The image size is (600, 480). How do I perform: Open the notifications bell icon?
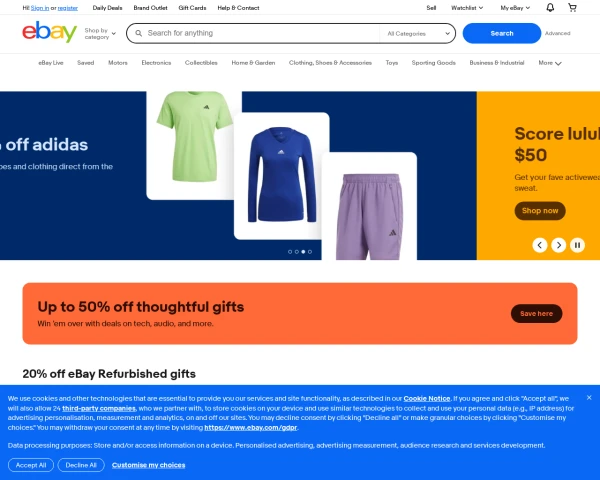tap(550, 8)
